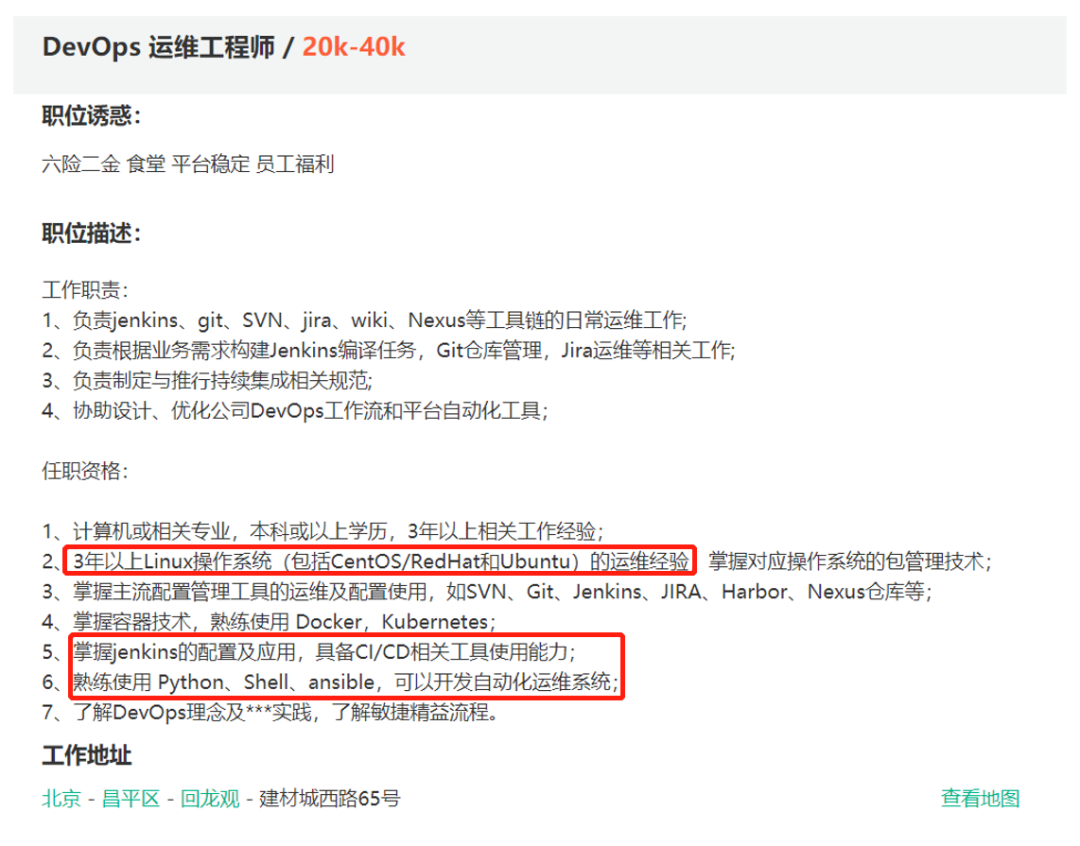
Task: Click the 职位描述 heading
Action: pyautogui.click(x=91, y=233)
